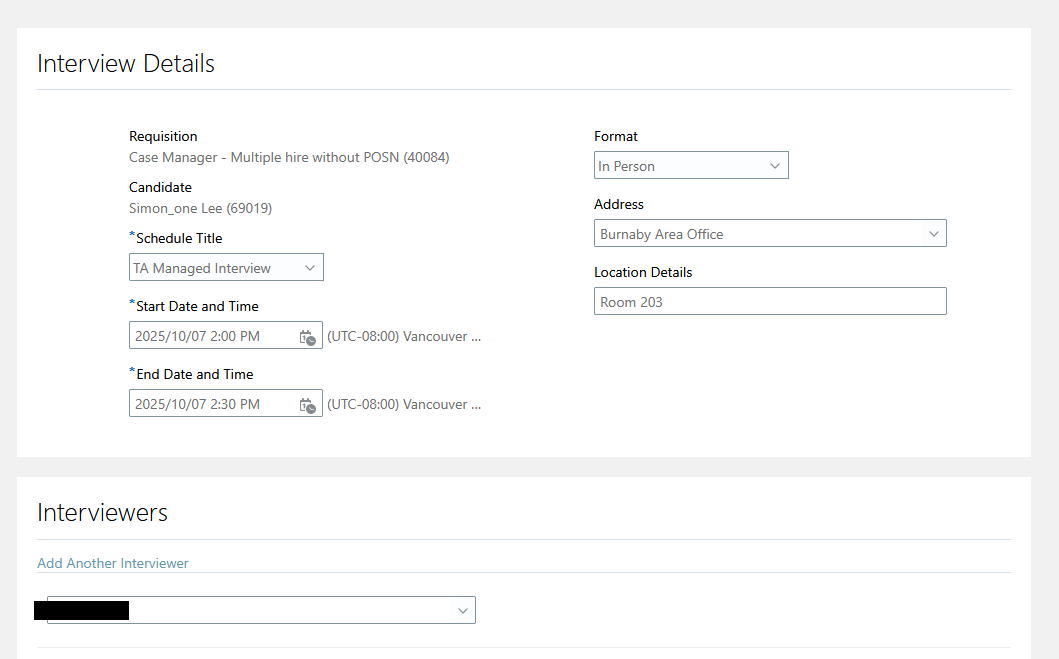Viewport: 1059px width, 659px height.
Task: Expand the Schedule Title dropdown
Action: pyautogui.click(x=309, y=268)
